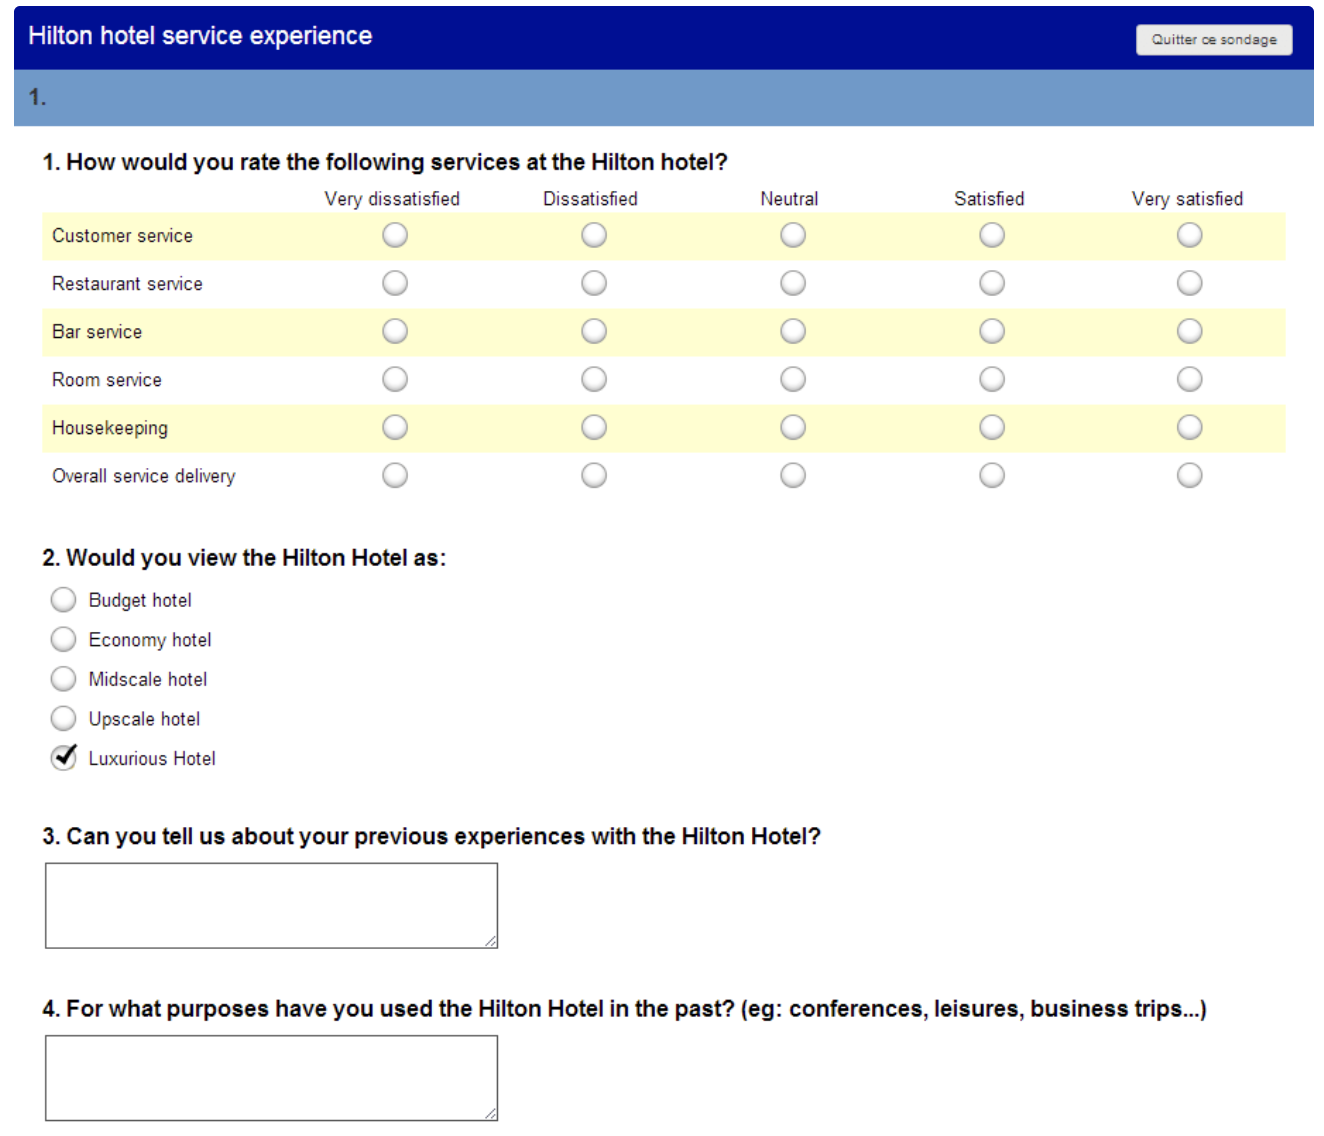Rate Bar service as Dissatisfied

[x=594, y=331]
